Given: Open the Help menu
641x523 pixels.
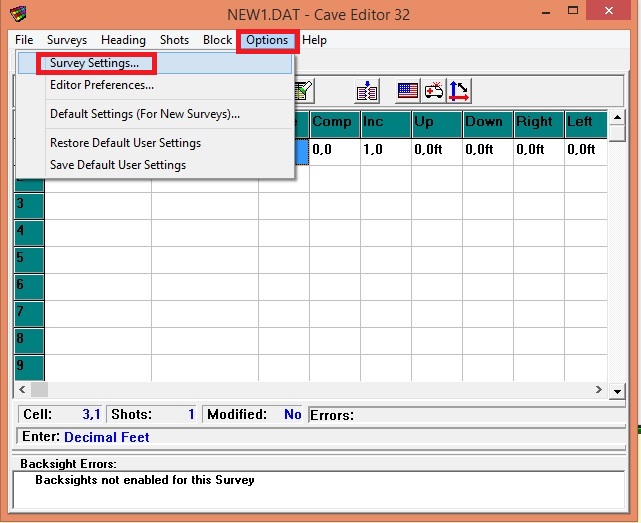Looking at the screenshot, I should 314,40.
